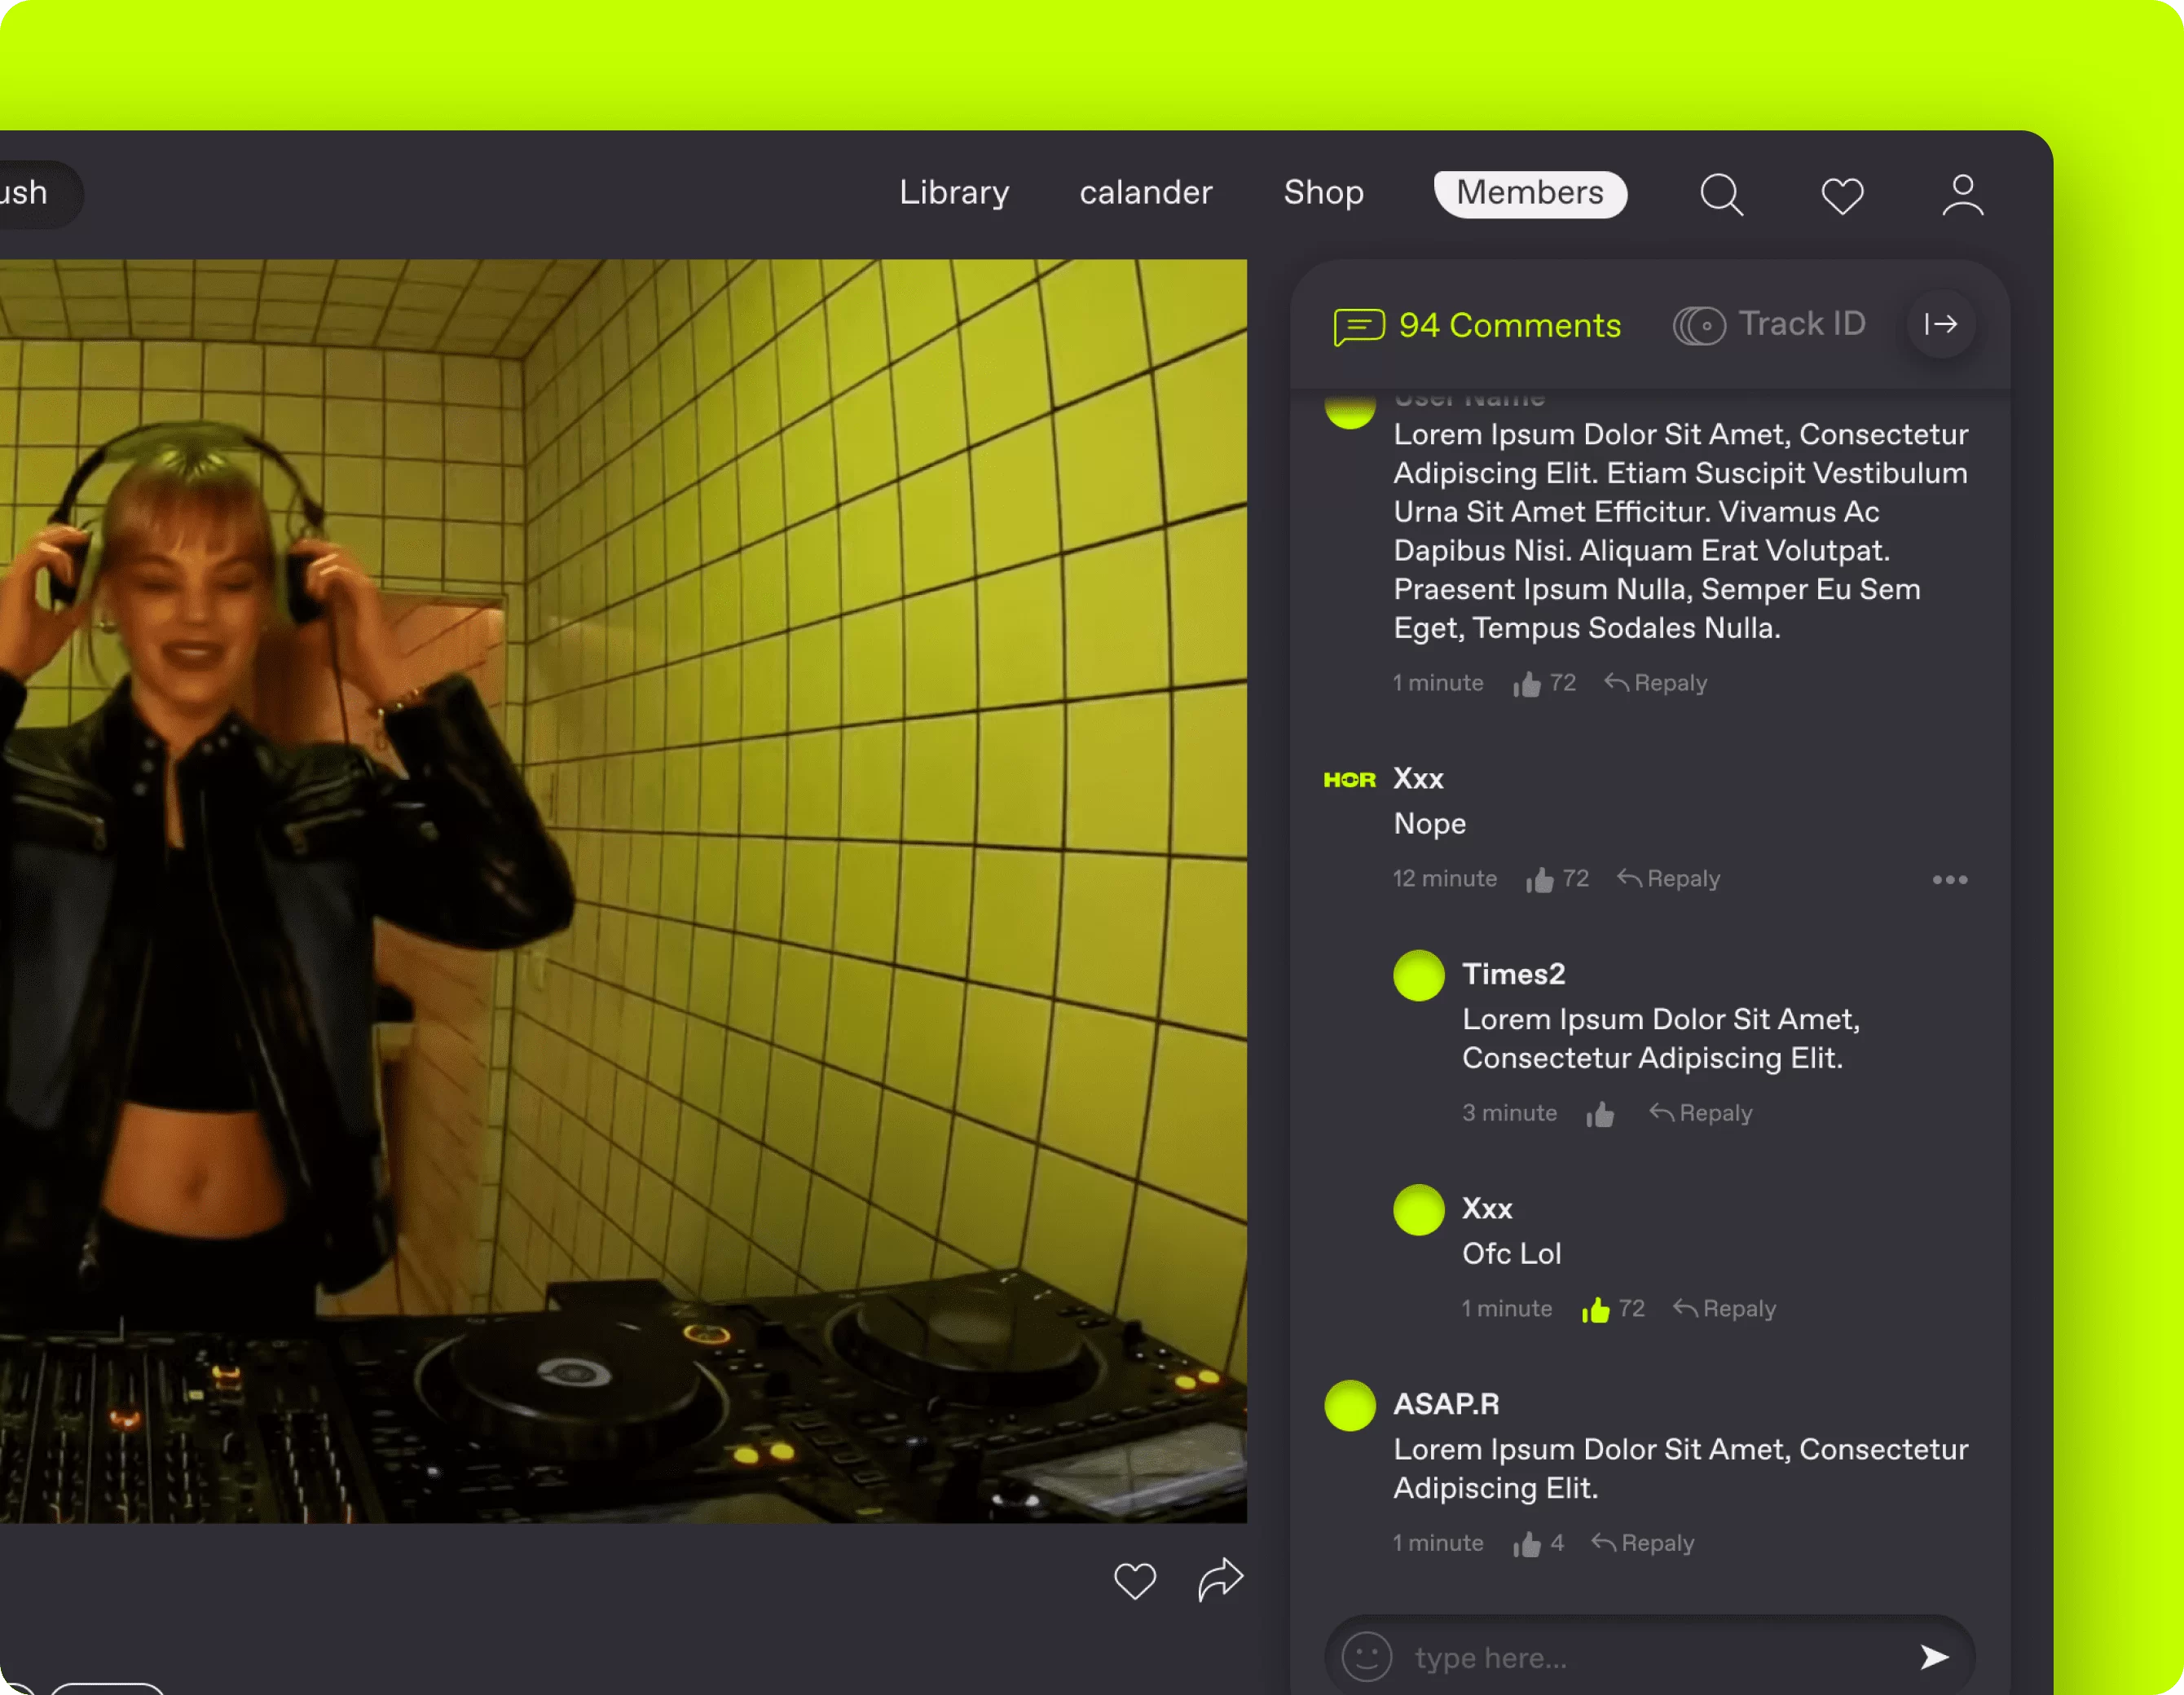Open the user profile icon
This screenshot has width=2184, height=1695.
click(x=1963, y=194)
